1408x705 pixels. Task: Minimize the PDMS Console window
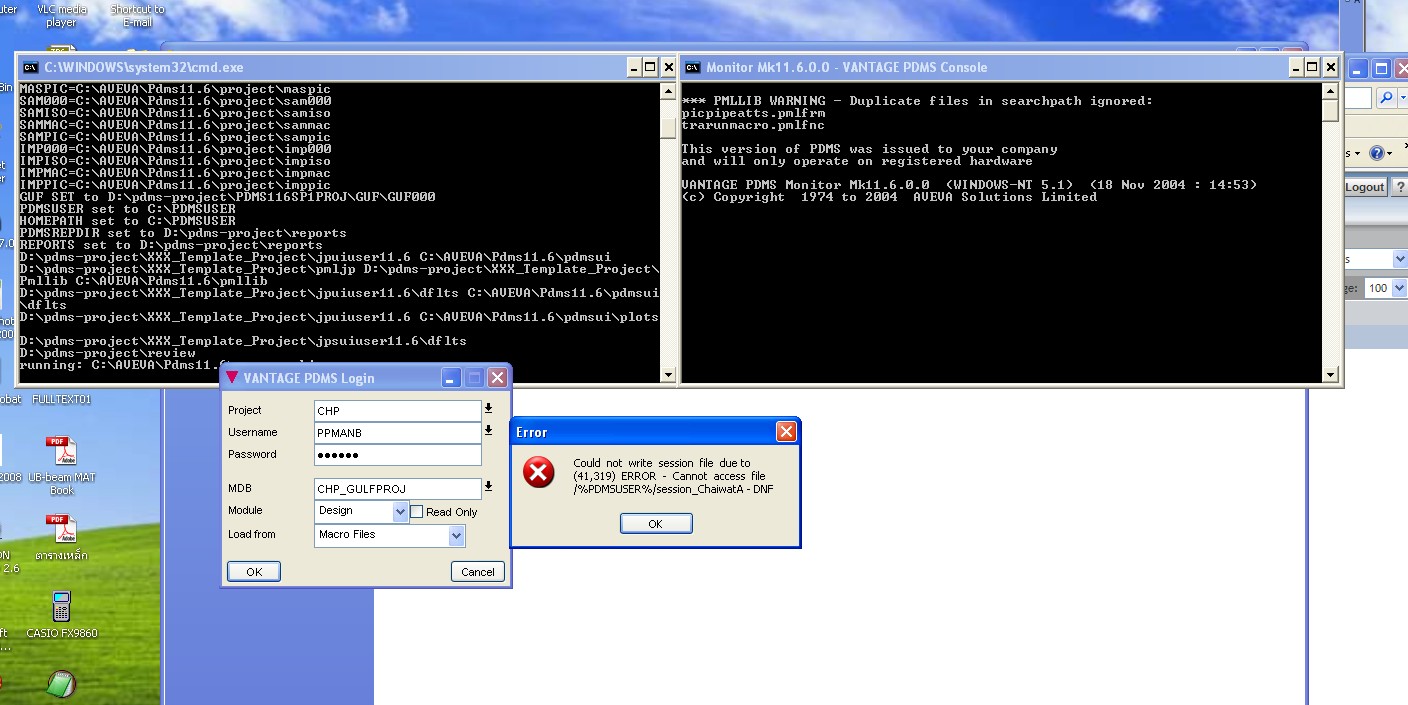[1296, 67]
